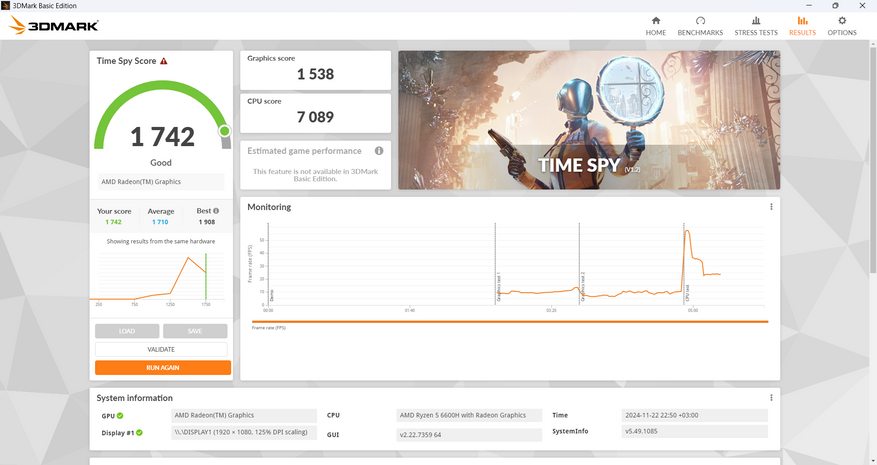Click the AMD Radeon(TM) Graphics label under gauge
The width and height of the screenshot is (877, 465).
[161, 182]
